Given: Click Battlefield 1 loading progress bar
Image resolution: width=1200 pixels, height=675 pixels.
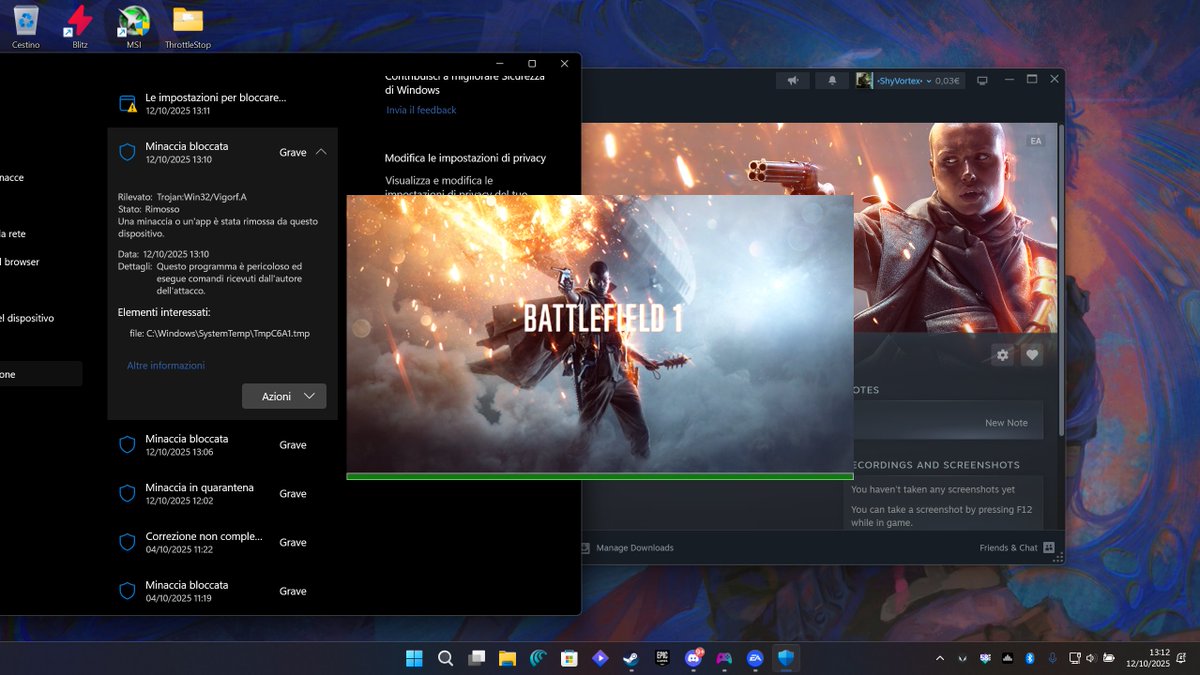Looking at the screenshot, I should click(x=600, y=477).
